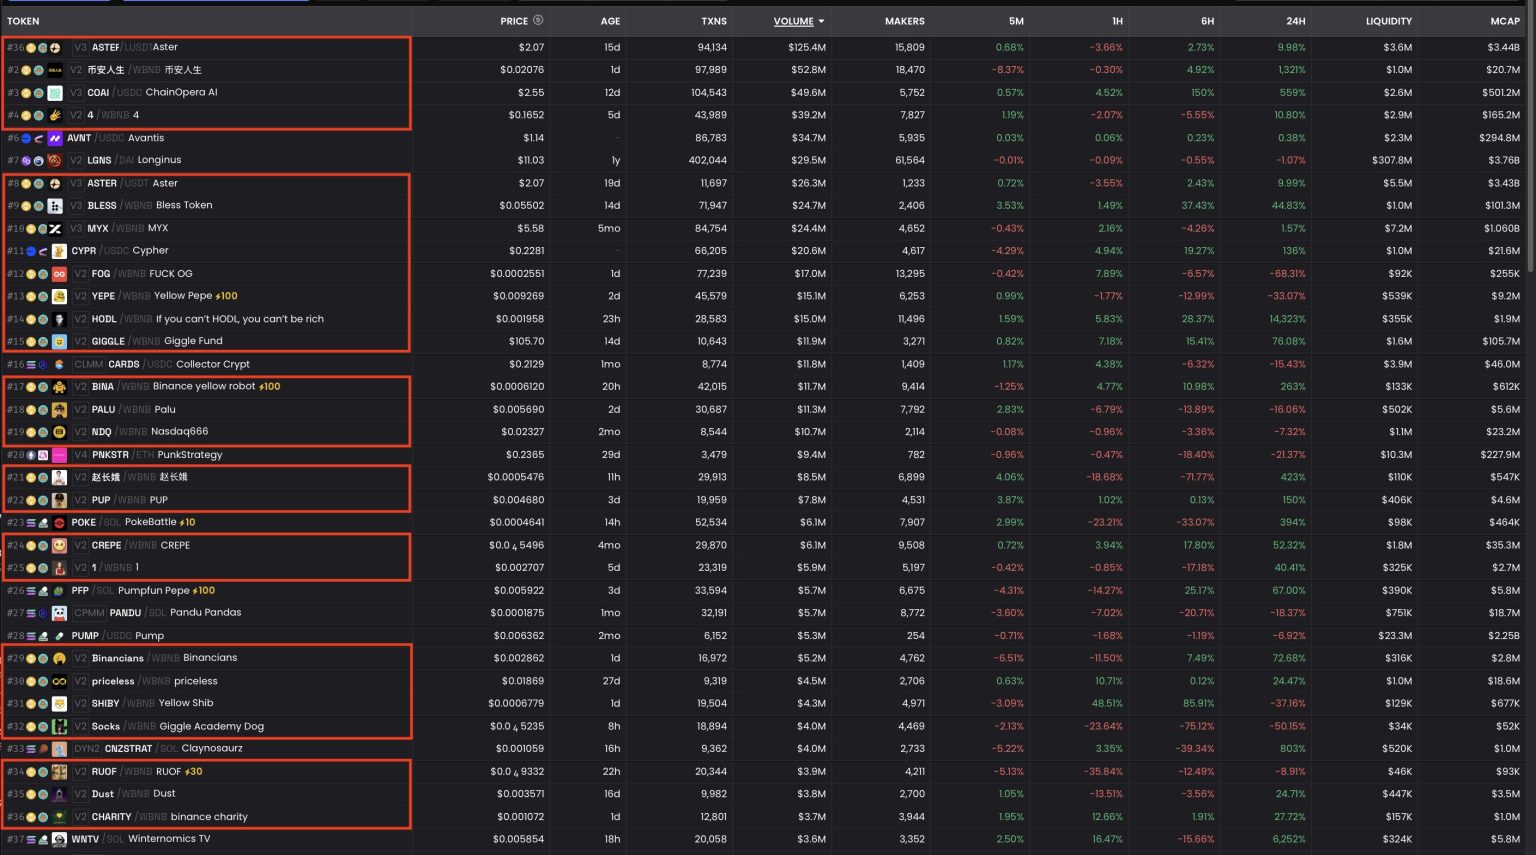This screenshot has height=855, width=1536.
Task: Open the VOLUME sort dropdown arrow
Action: (x=821, y=21)
